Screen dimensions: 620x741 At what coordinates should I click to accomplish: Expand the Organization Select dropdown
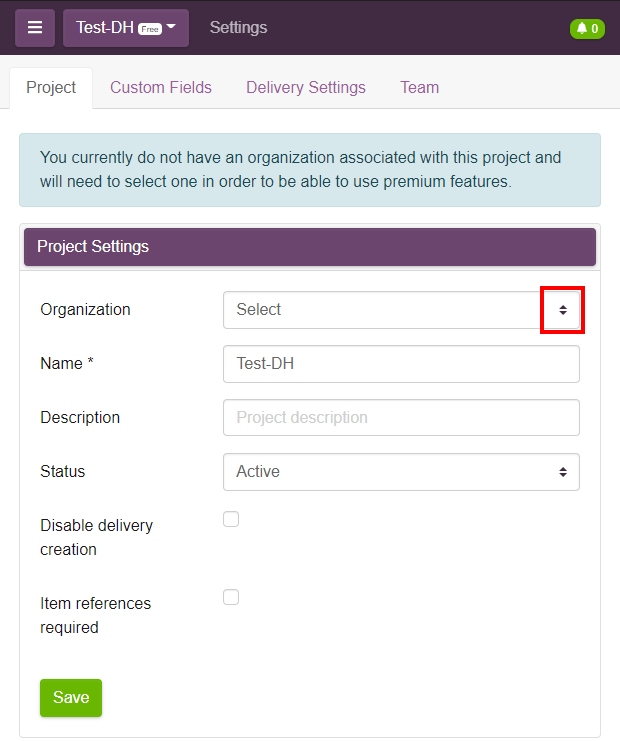[x=401, y=310]
